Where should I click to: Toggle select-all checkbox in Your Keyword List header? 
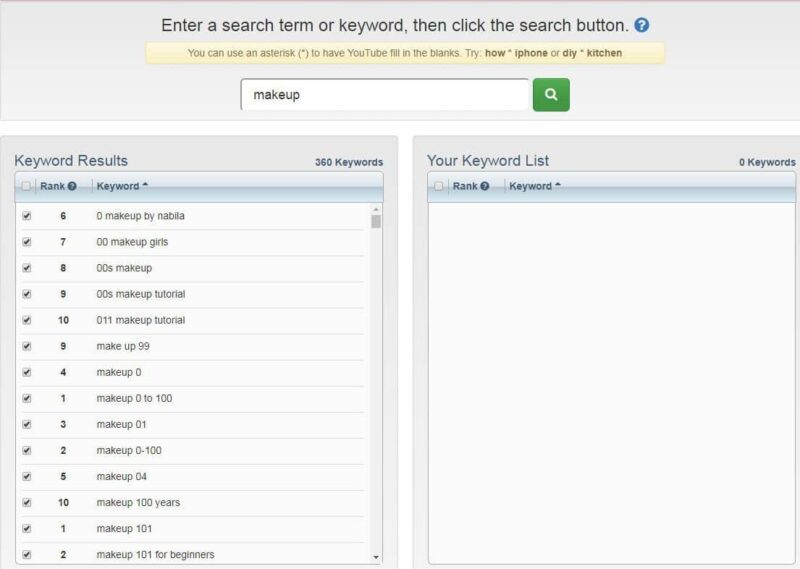[438, 186]
